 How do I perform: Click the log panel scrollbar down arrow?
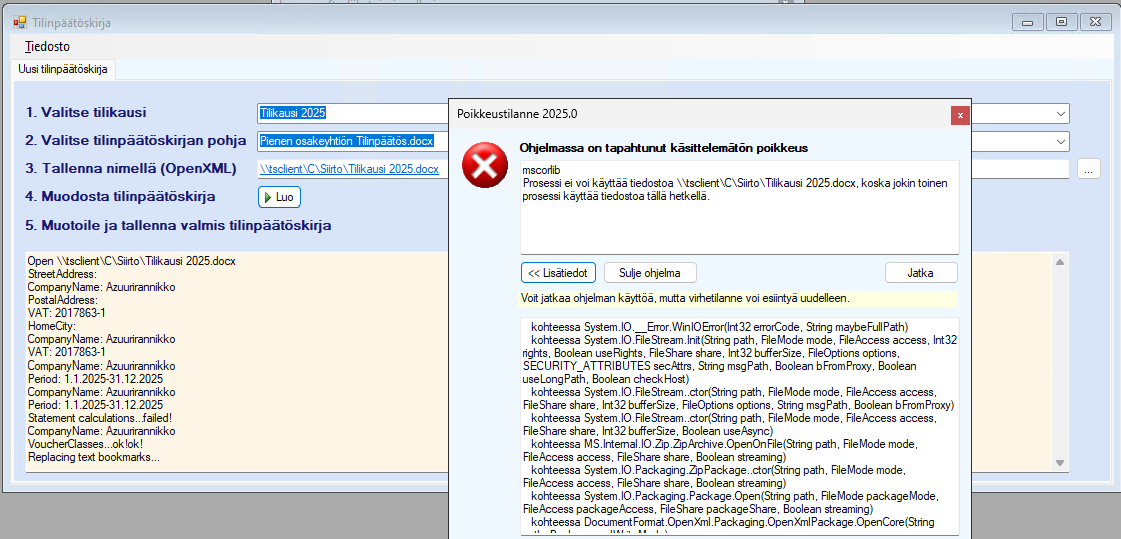pyautogui.click(x=1060, y=463)
